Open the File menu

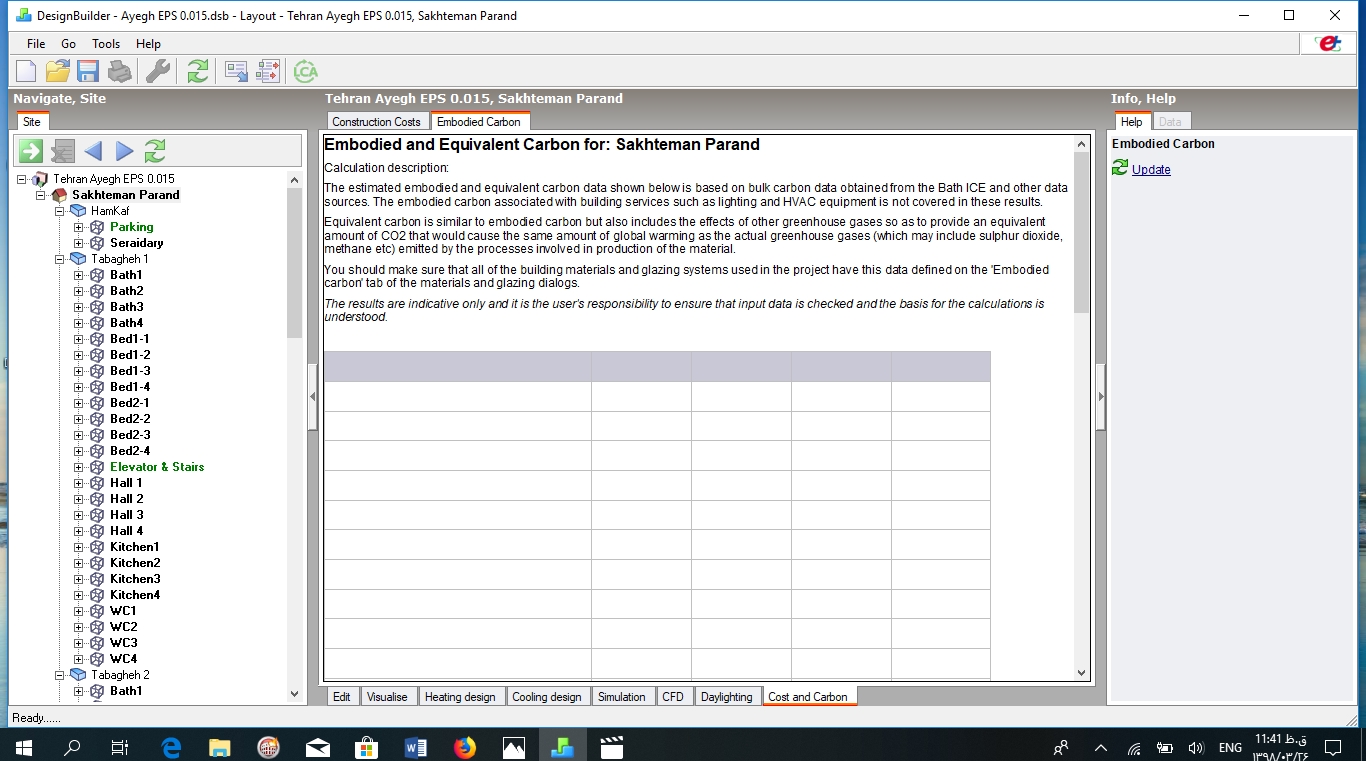tap(36, 44)
